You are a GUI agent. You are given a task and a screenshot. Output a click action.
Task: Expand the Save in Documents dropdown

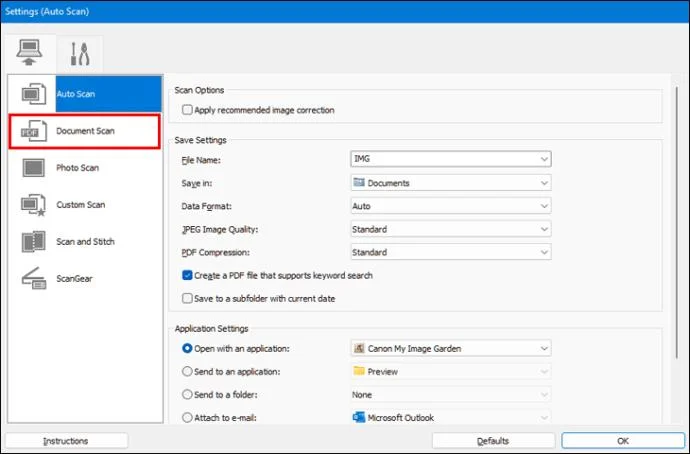click(x=451, y=183)
